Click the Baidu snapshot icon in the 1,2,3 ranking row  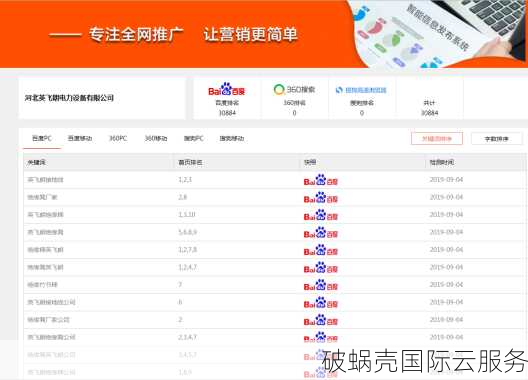coord(321,180)
